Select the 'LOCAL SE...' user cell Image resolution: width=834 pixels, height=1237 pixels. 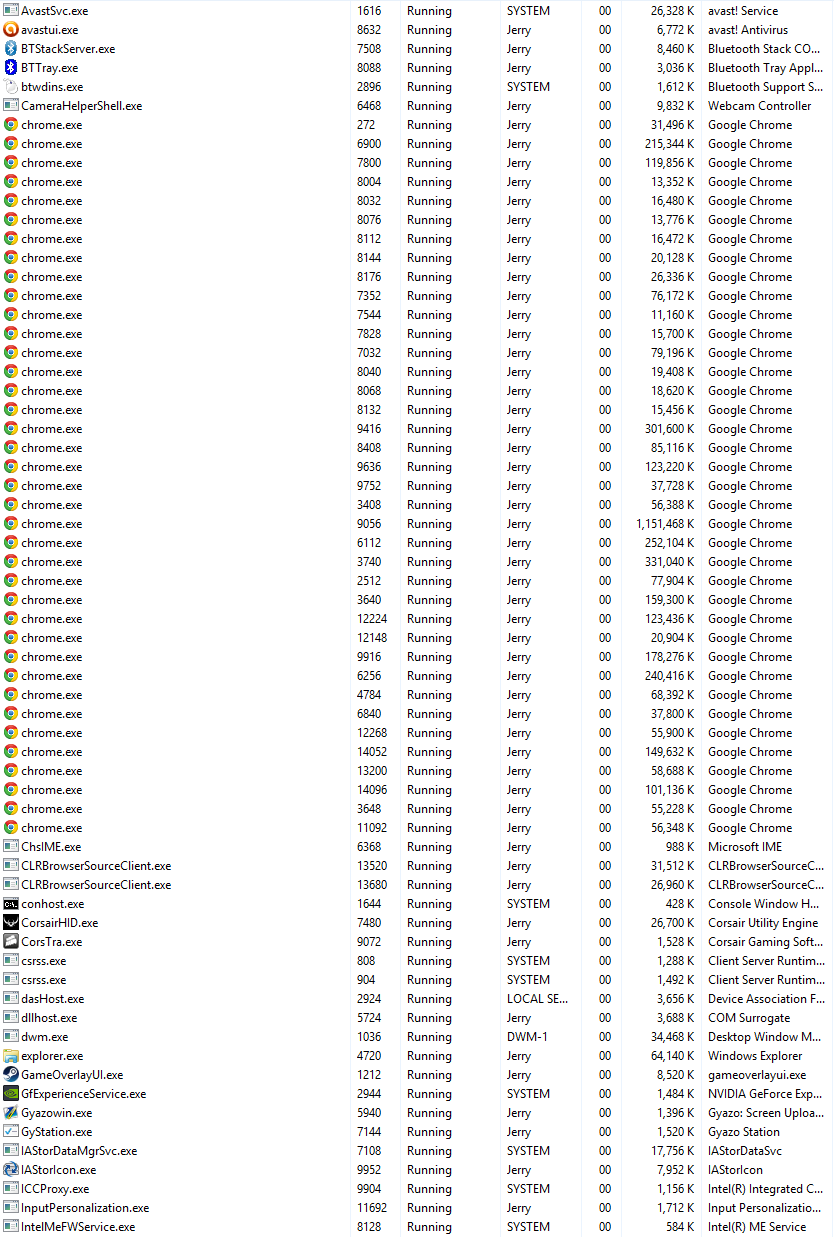[537, 999]
